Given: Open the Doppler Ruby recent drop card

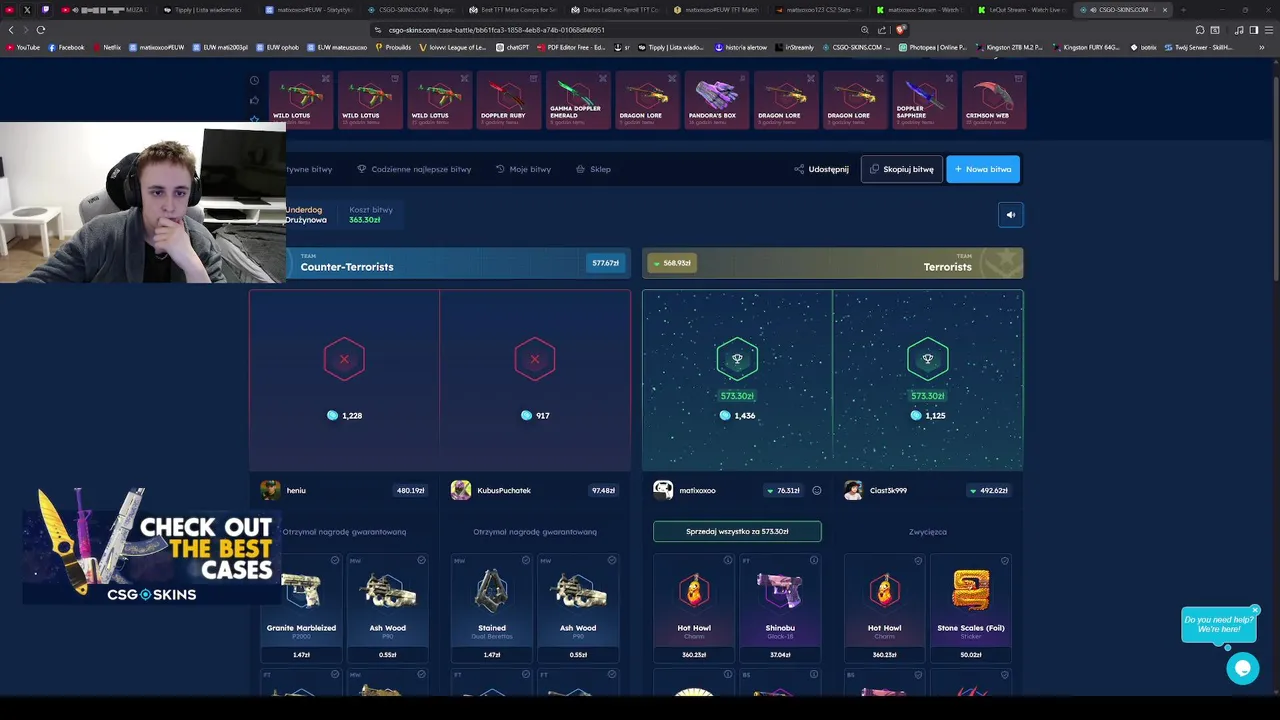Looking at the screenshot, I should pyautogui.click(x=508, y=100).
